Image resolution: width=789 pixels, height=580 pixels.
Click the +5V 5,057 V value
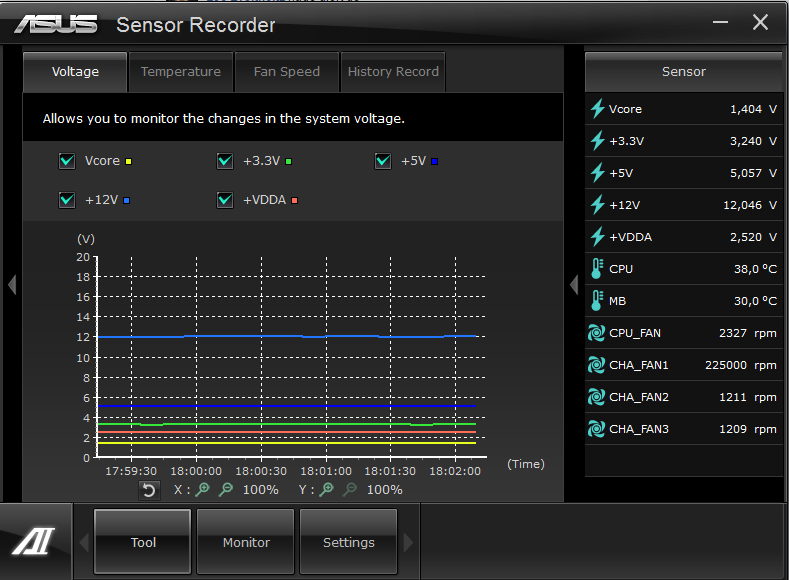coord(753,173)
